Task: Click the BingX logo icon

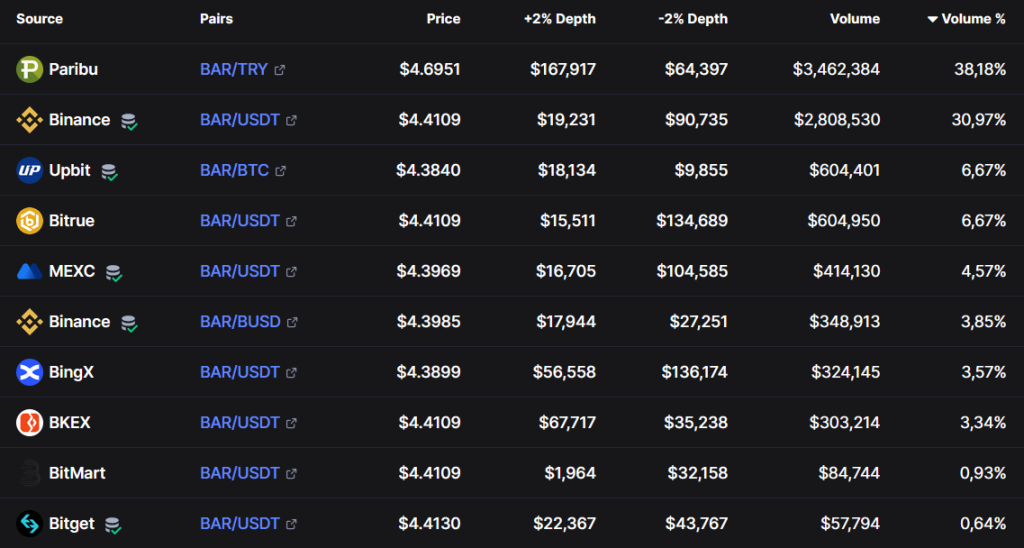Action: [29, 372]
